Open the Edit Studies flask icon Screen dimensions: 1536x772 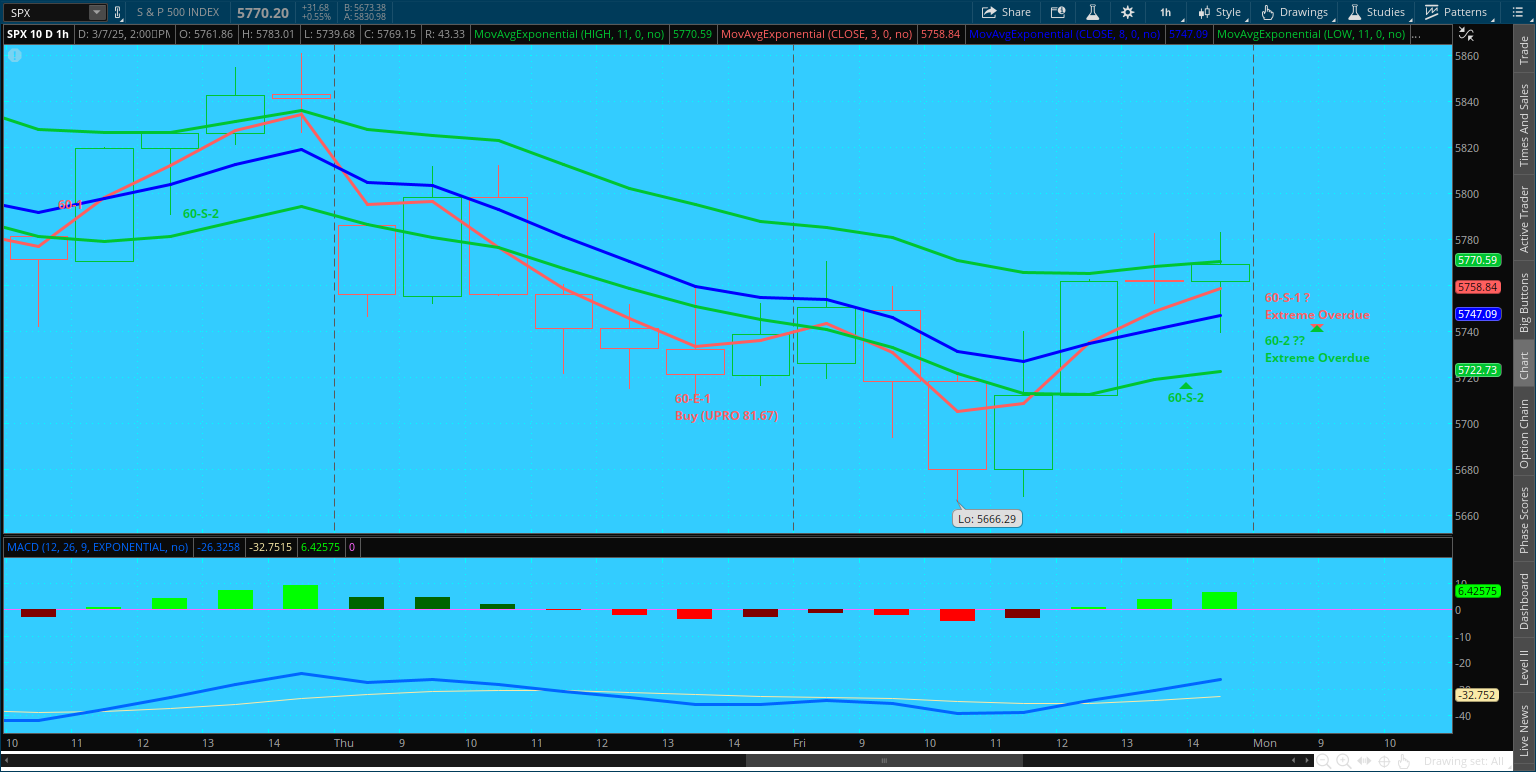click(1093, 12)
